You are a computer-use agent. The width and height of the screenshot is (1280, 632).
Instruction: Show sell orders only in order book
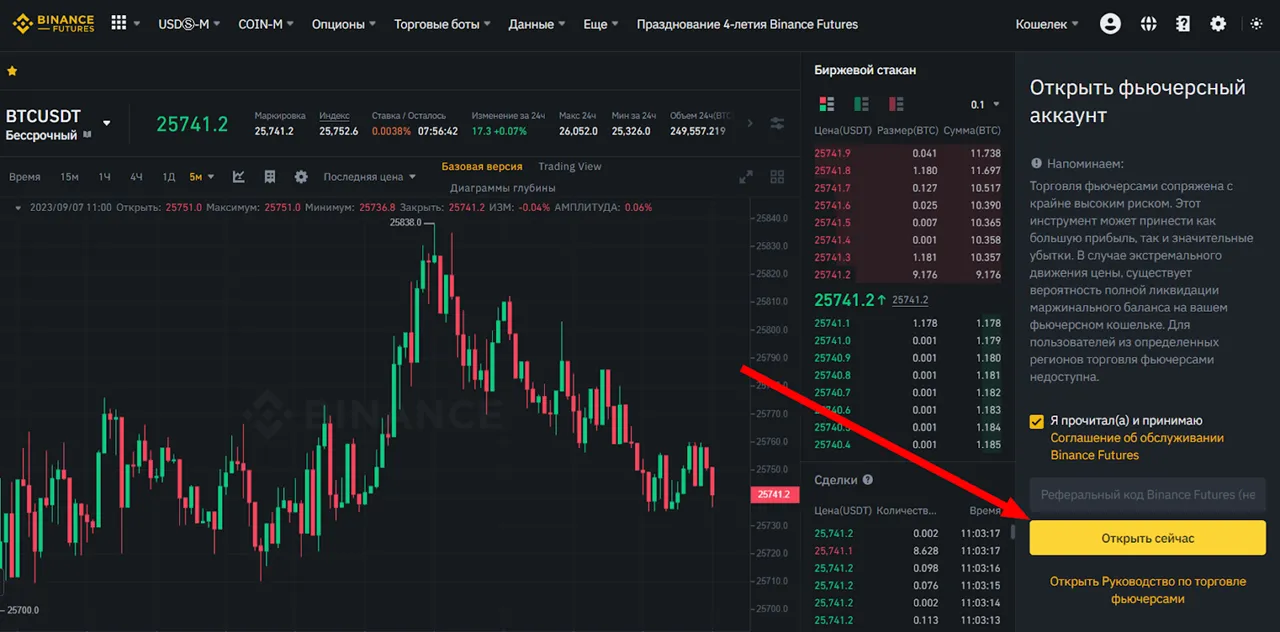[895, 104]
